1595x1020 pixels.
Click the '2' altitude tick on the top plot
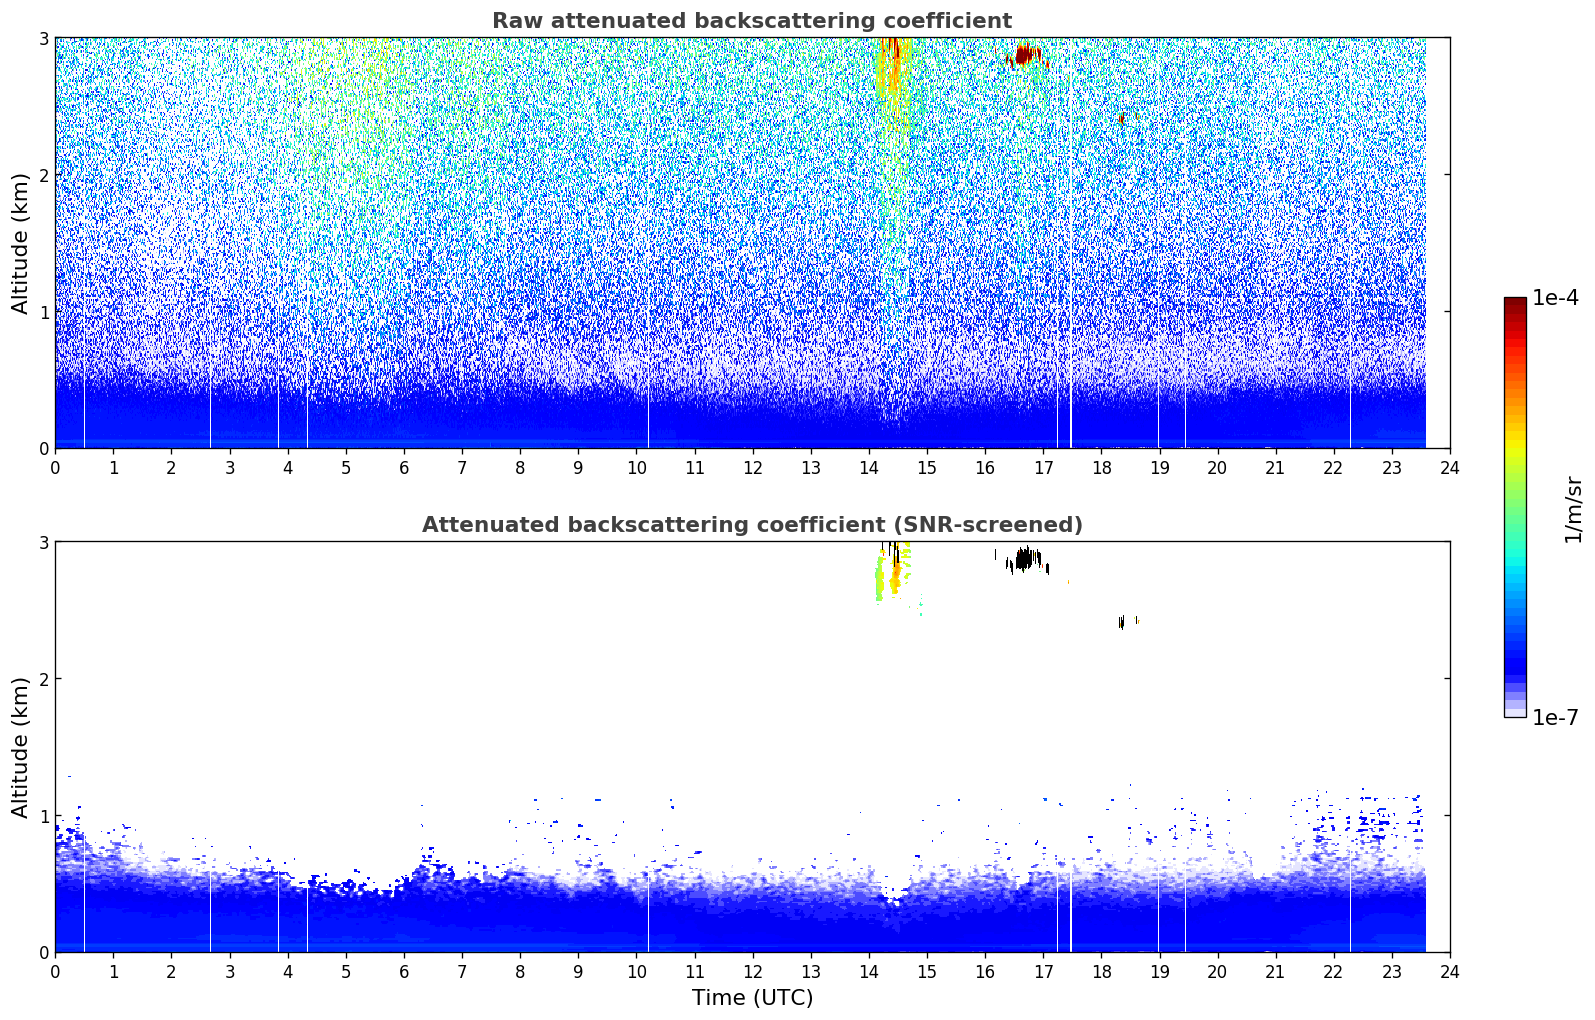click(x=43, y=175)
